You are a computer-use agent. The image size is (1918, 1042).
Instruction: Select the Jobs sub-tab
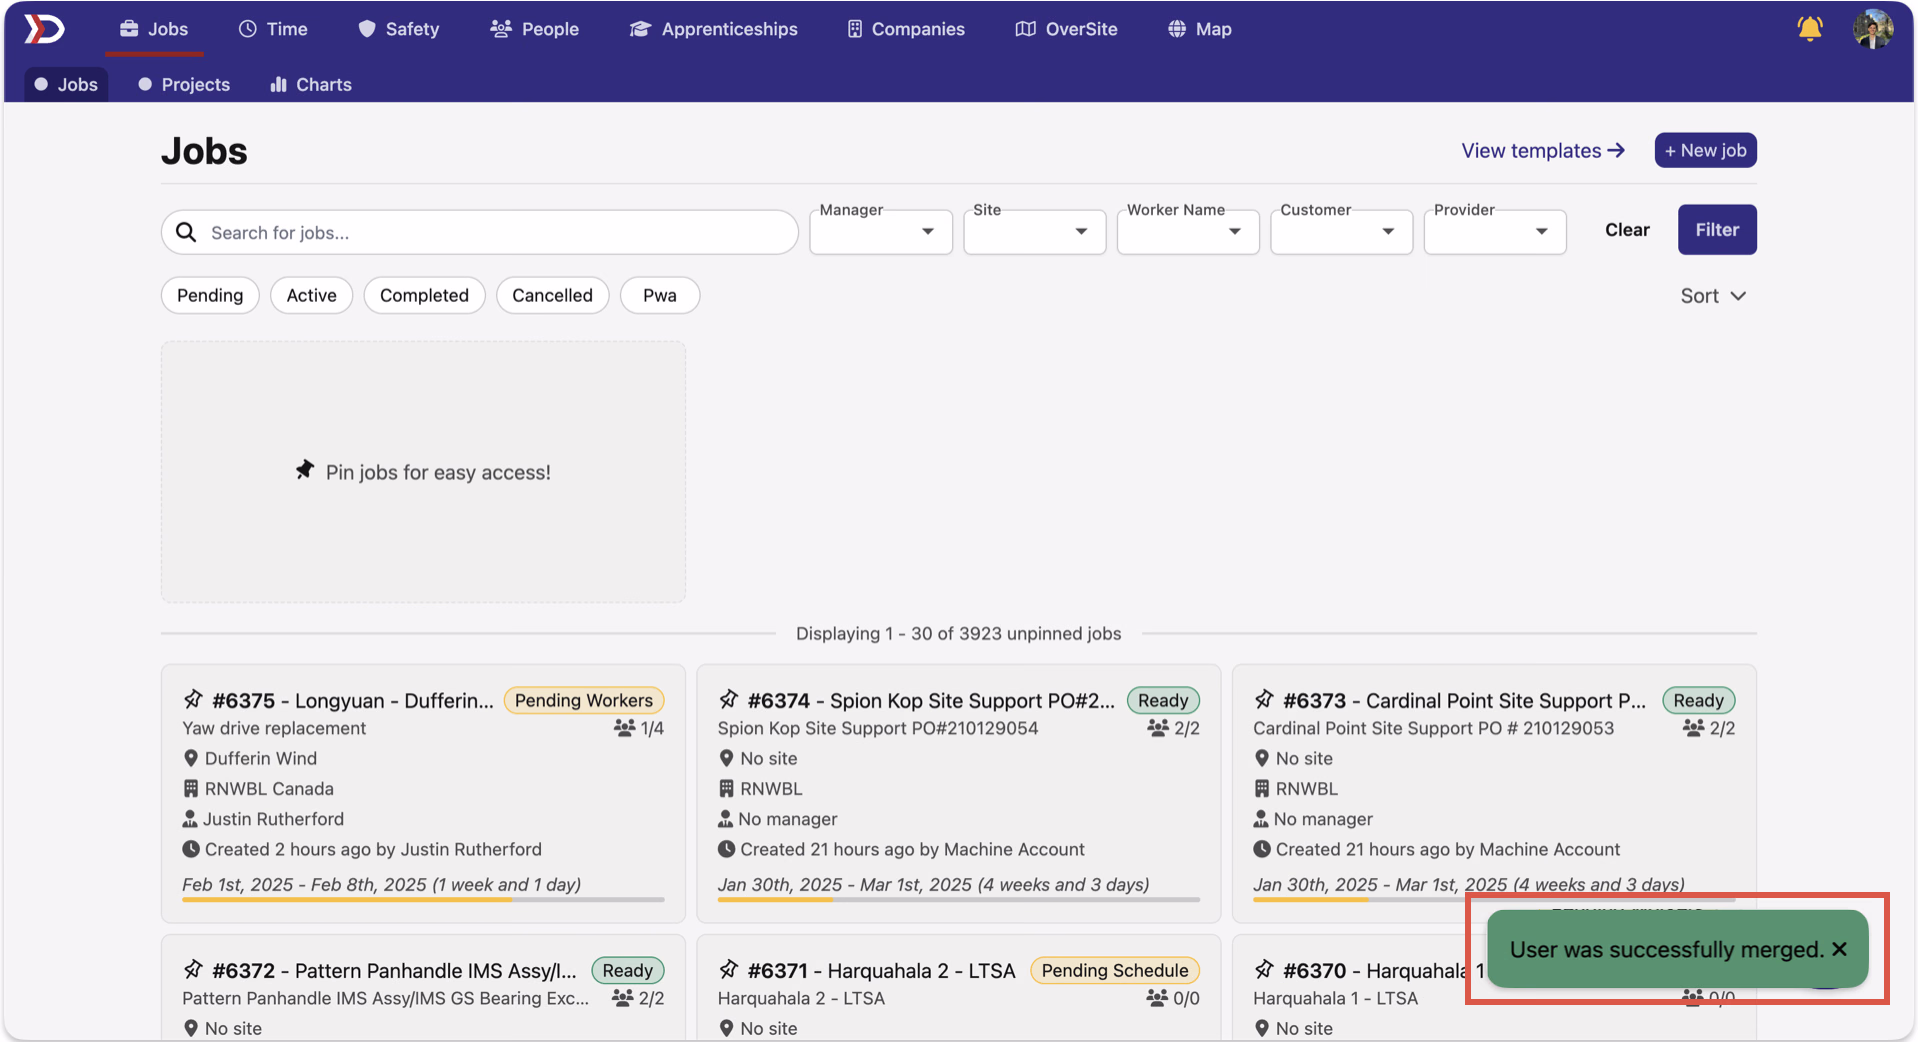tap(66, 84)
